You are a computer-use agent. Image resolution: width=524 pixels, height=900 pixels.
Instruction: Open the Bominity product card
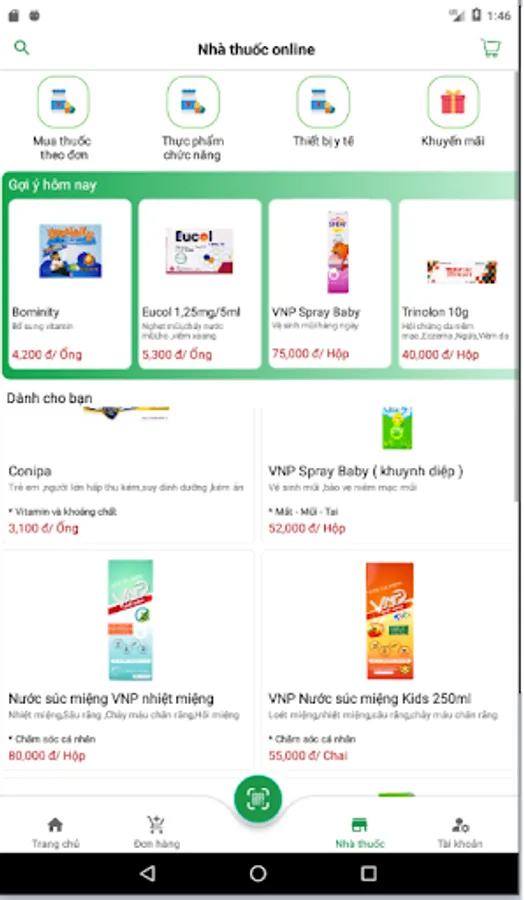(x=70, y=284)
